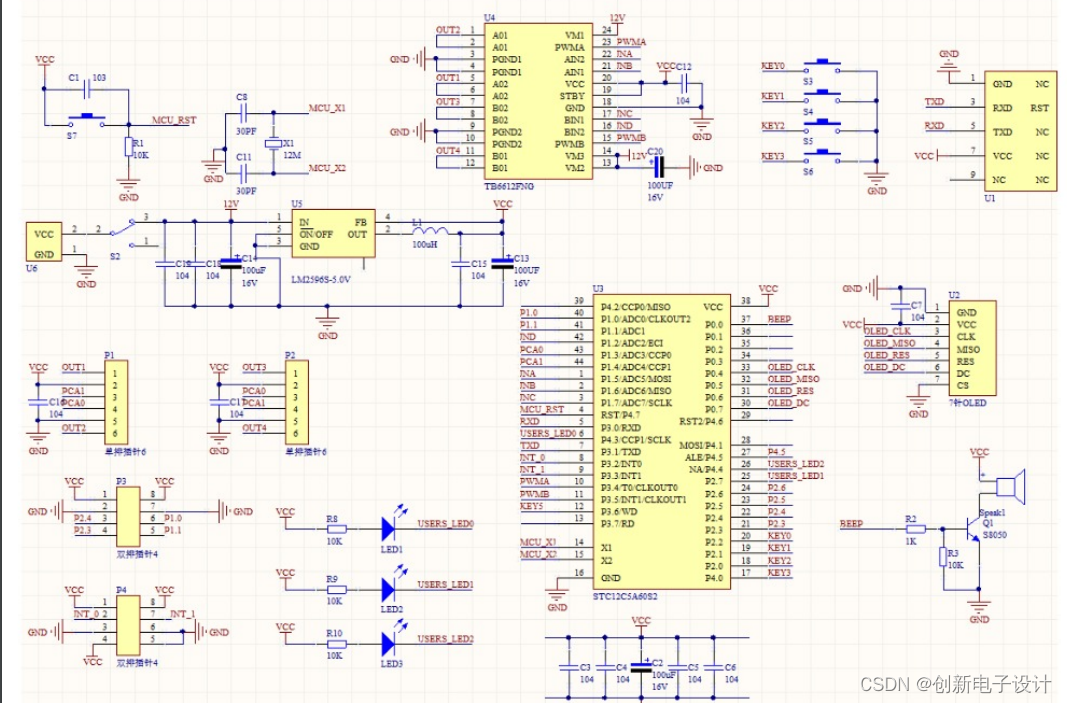
Task: Click pushbutton S3 on the KEY0 line
Action: coord(822,67)
